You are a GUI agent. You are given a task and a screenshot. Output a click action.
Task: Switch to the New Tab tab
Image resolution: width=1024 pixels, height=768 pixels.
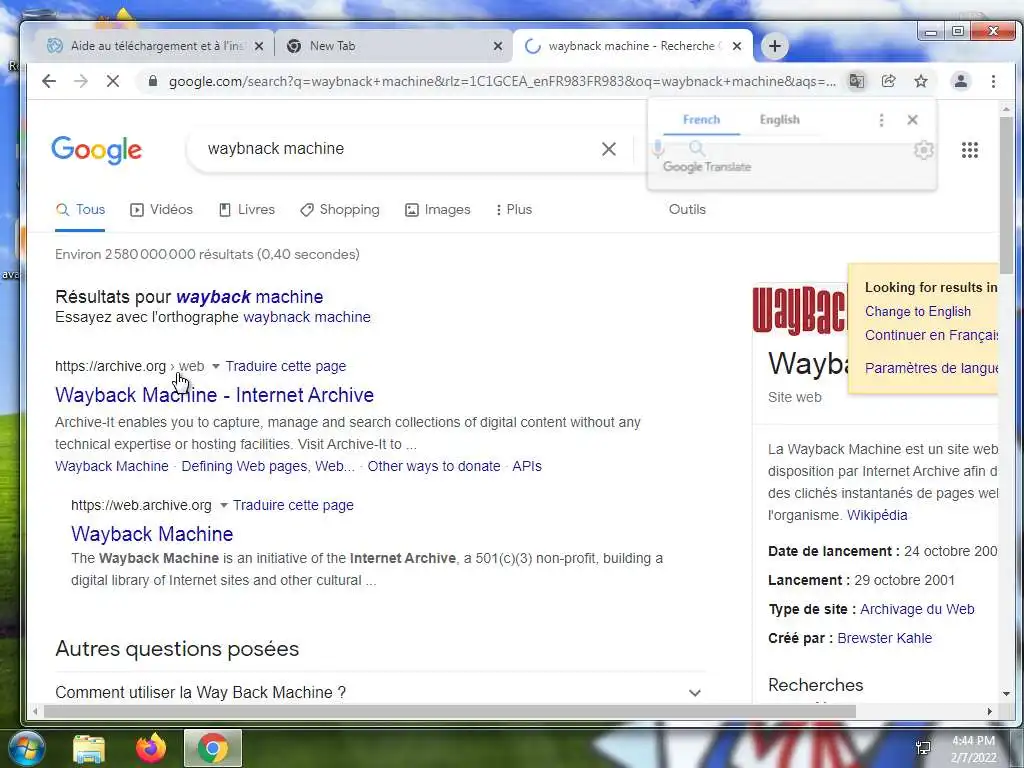(394, 46)
